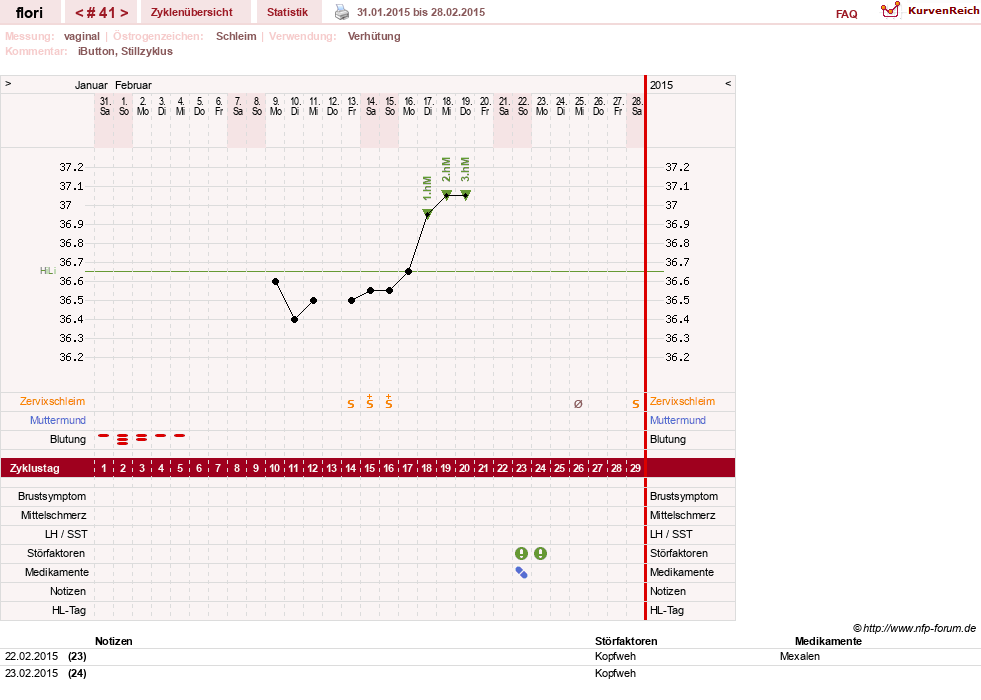Click the Schleim Östrogenzeichen value
Screen dimensions: 981x700
point(236,36)
